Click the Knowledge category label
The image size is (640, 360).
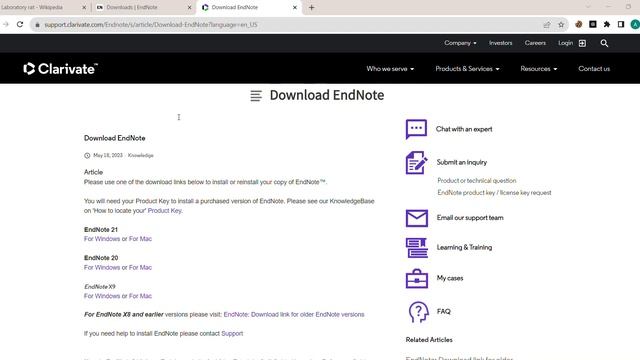coord(140,156)
